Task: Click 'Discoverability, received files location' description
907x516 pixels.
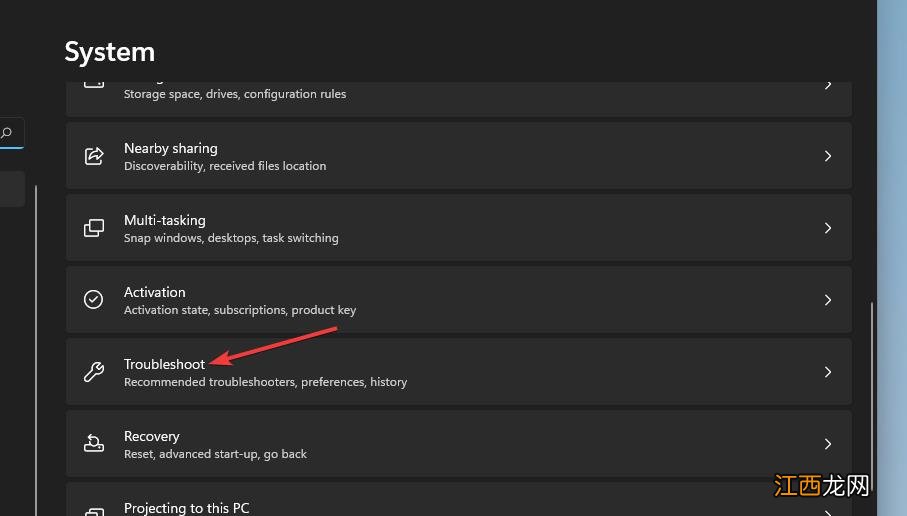Action: 225,166
